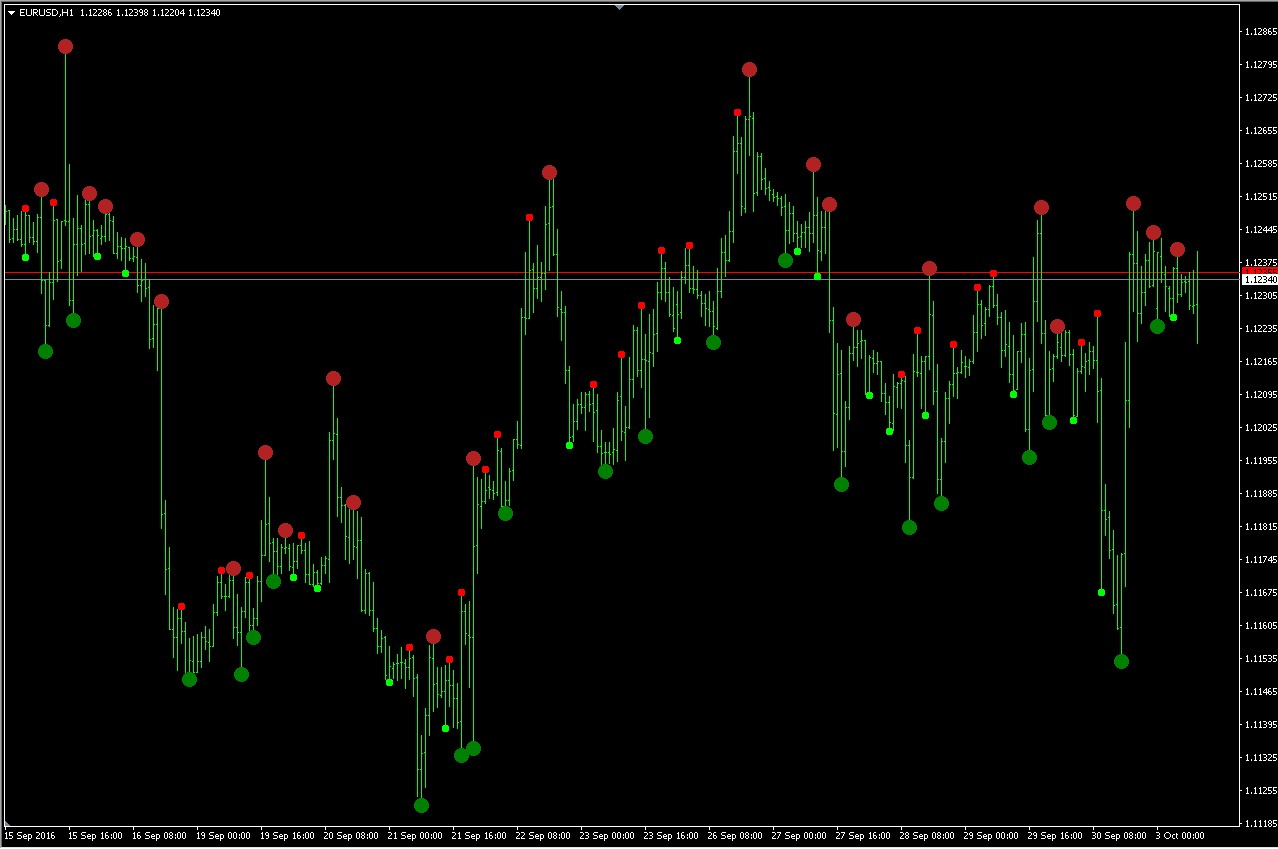Click the red highlighted price label on scale
Image resolution: width=1278 pixels, height=849 pixels.
coord(1257,270)
